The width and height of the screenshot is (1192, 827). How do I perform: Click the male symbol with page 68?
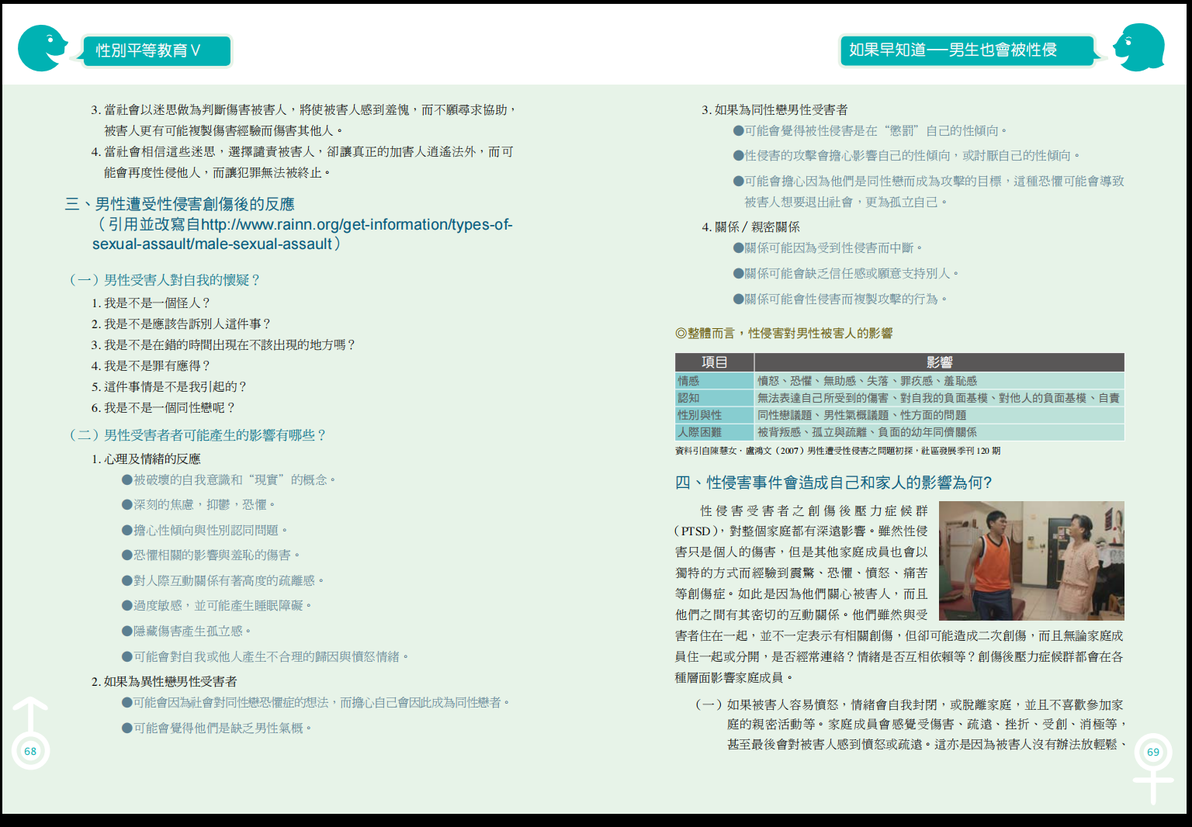(x=30, y=733)
